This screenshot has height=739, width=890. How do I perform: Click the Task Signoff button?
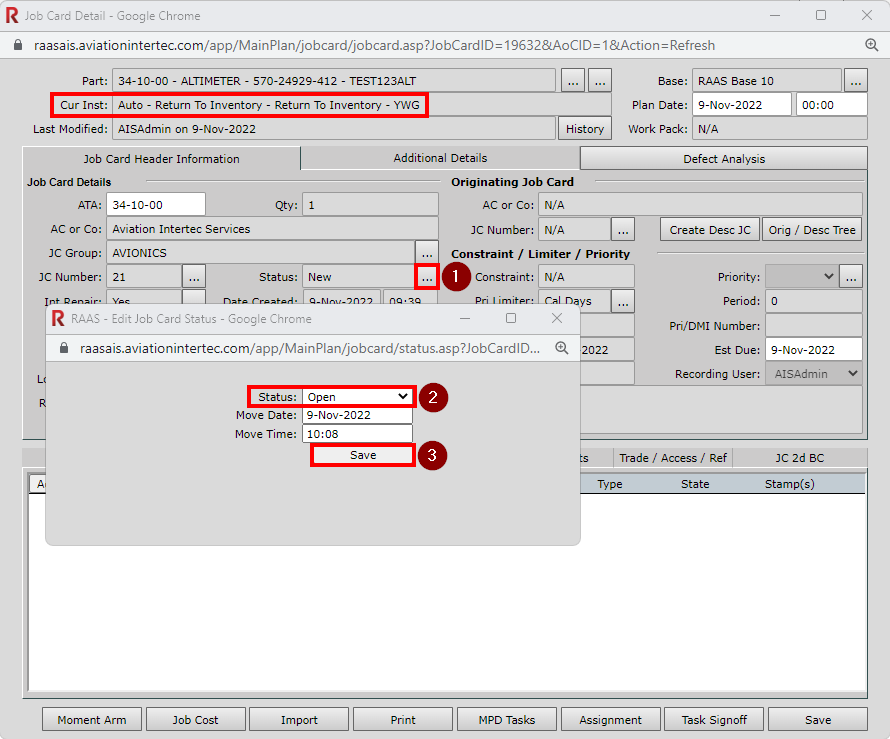tap(714, 720)
